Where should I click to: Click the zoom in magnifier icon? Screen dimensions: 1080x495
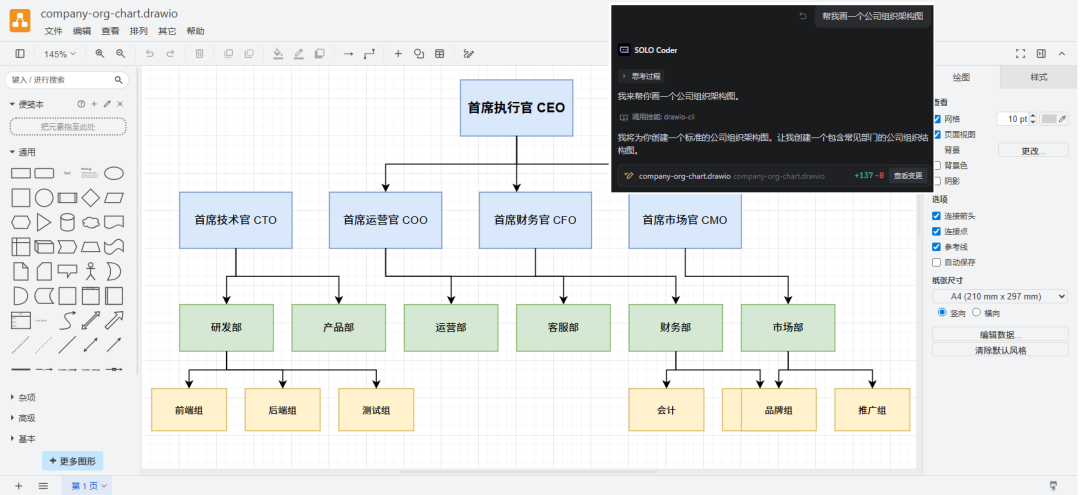click(x=100, y=54)
